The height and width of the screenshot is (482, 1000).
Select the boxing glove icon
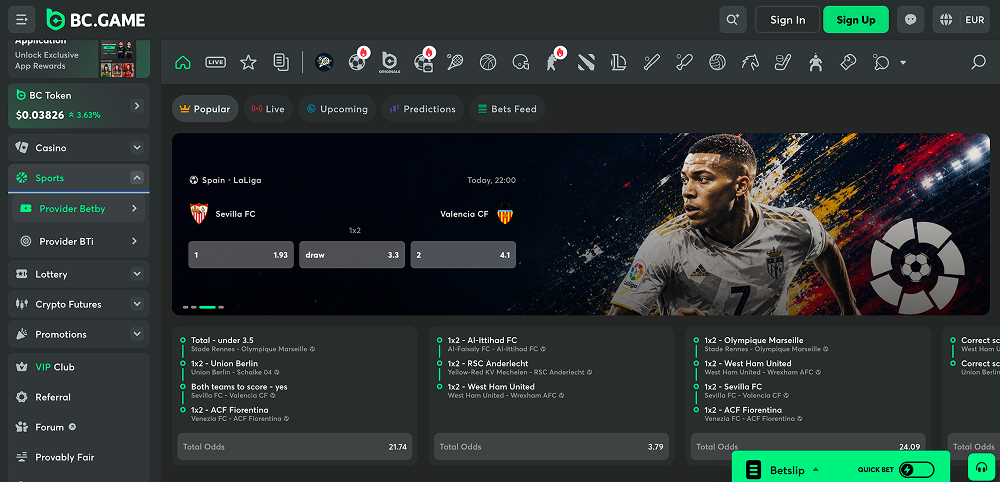(848, 62)
